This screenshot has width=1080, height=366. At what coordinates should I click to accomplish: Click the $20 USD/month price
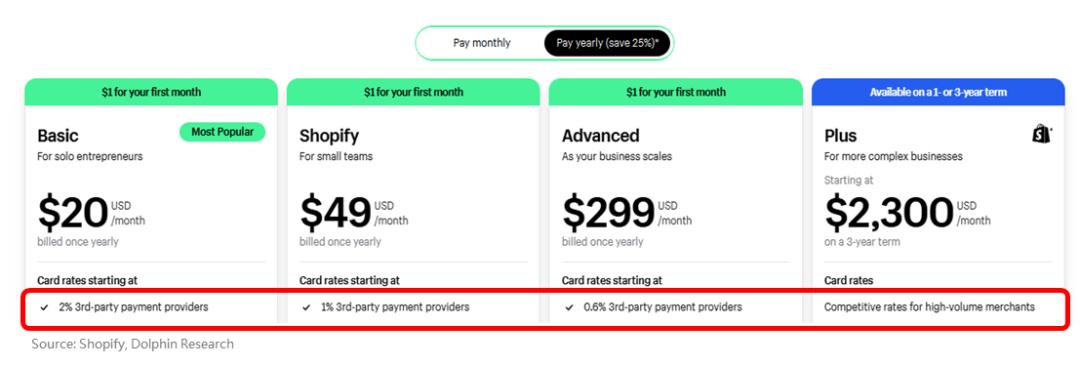coord(91,213)
